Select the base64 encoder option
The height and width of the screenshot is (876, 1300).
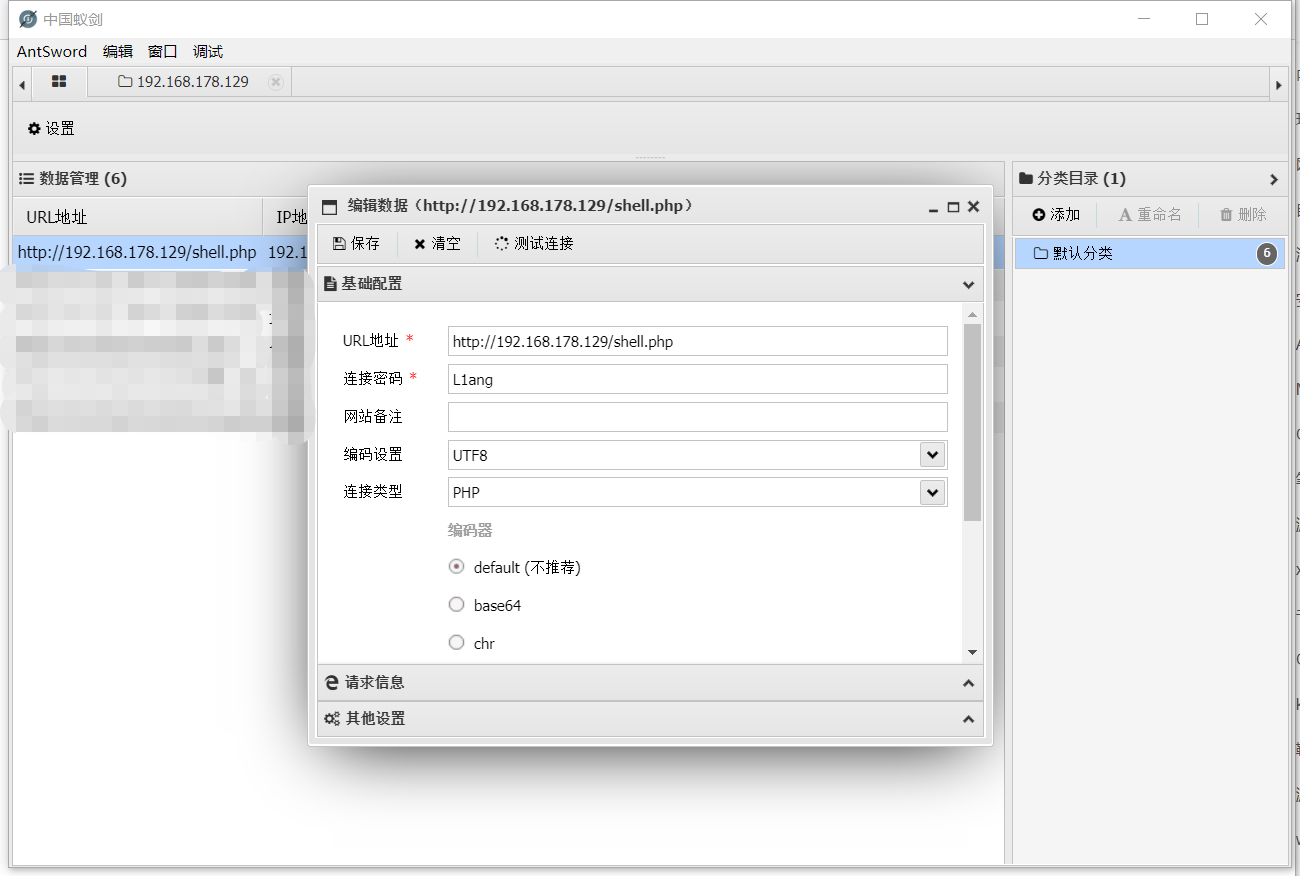[x=457, y=605]
